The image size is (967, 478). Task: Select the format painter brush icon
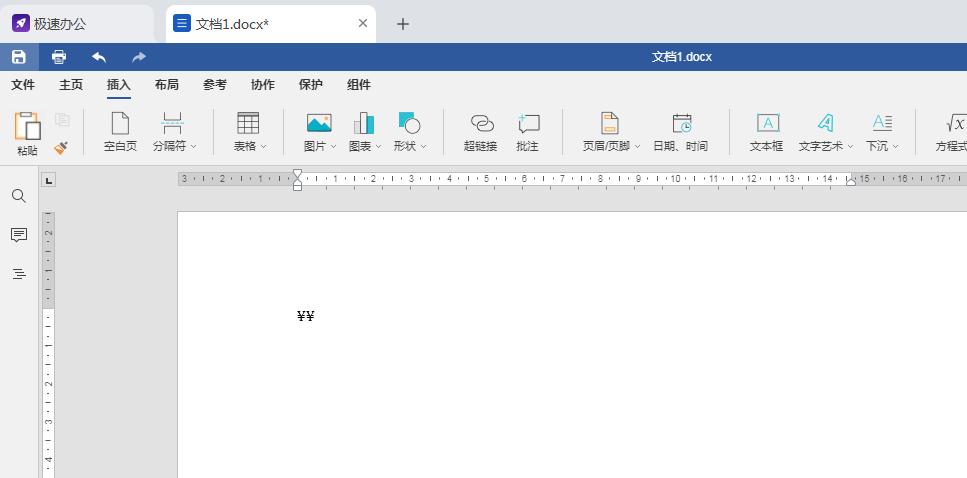[61, 147]
